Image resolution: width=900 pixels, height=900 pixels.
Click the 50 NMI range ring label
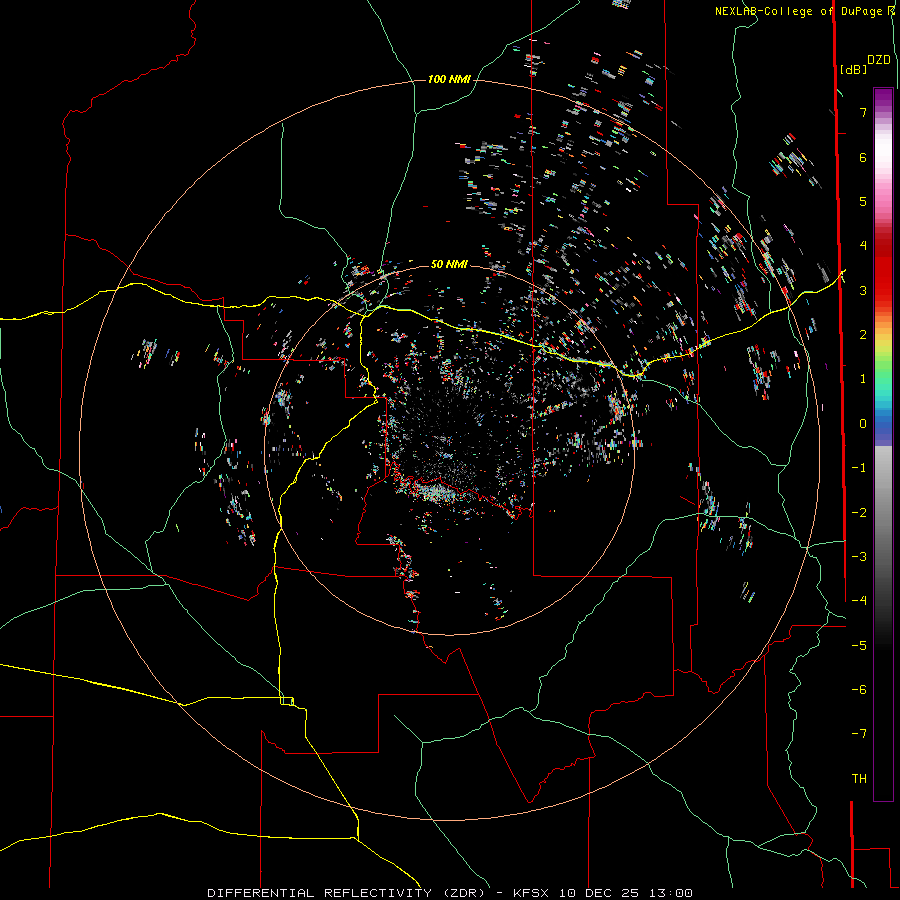point(449,264)
